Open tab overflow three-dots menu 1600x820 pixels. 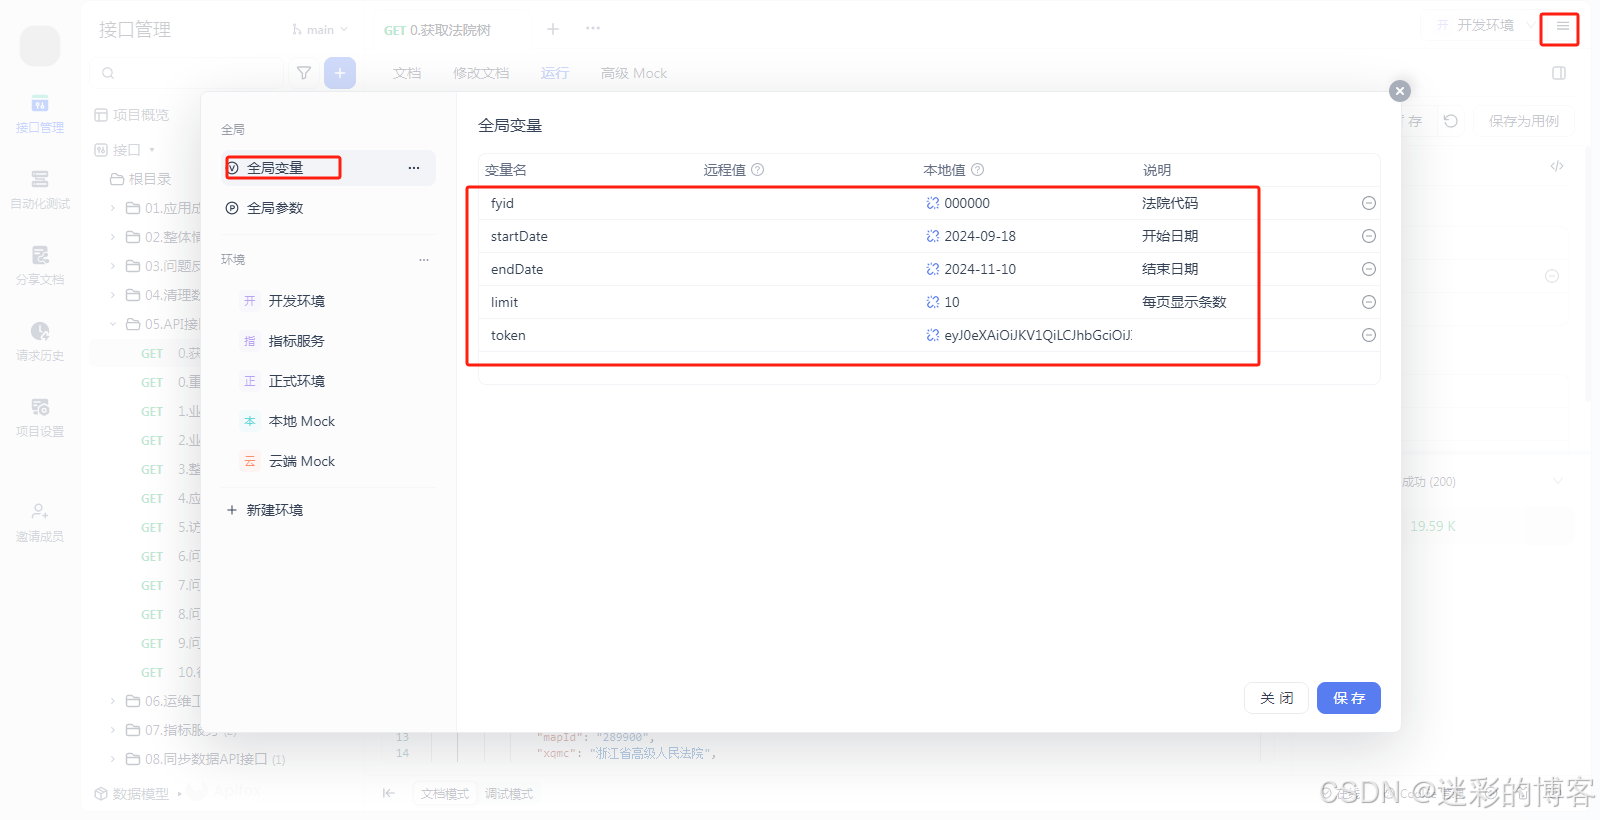[x=593, y=28]
